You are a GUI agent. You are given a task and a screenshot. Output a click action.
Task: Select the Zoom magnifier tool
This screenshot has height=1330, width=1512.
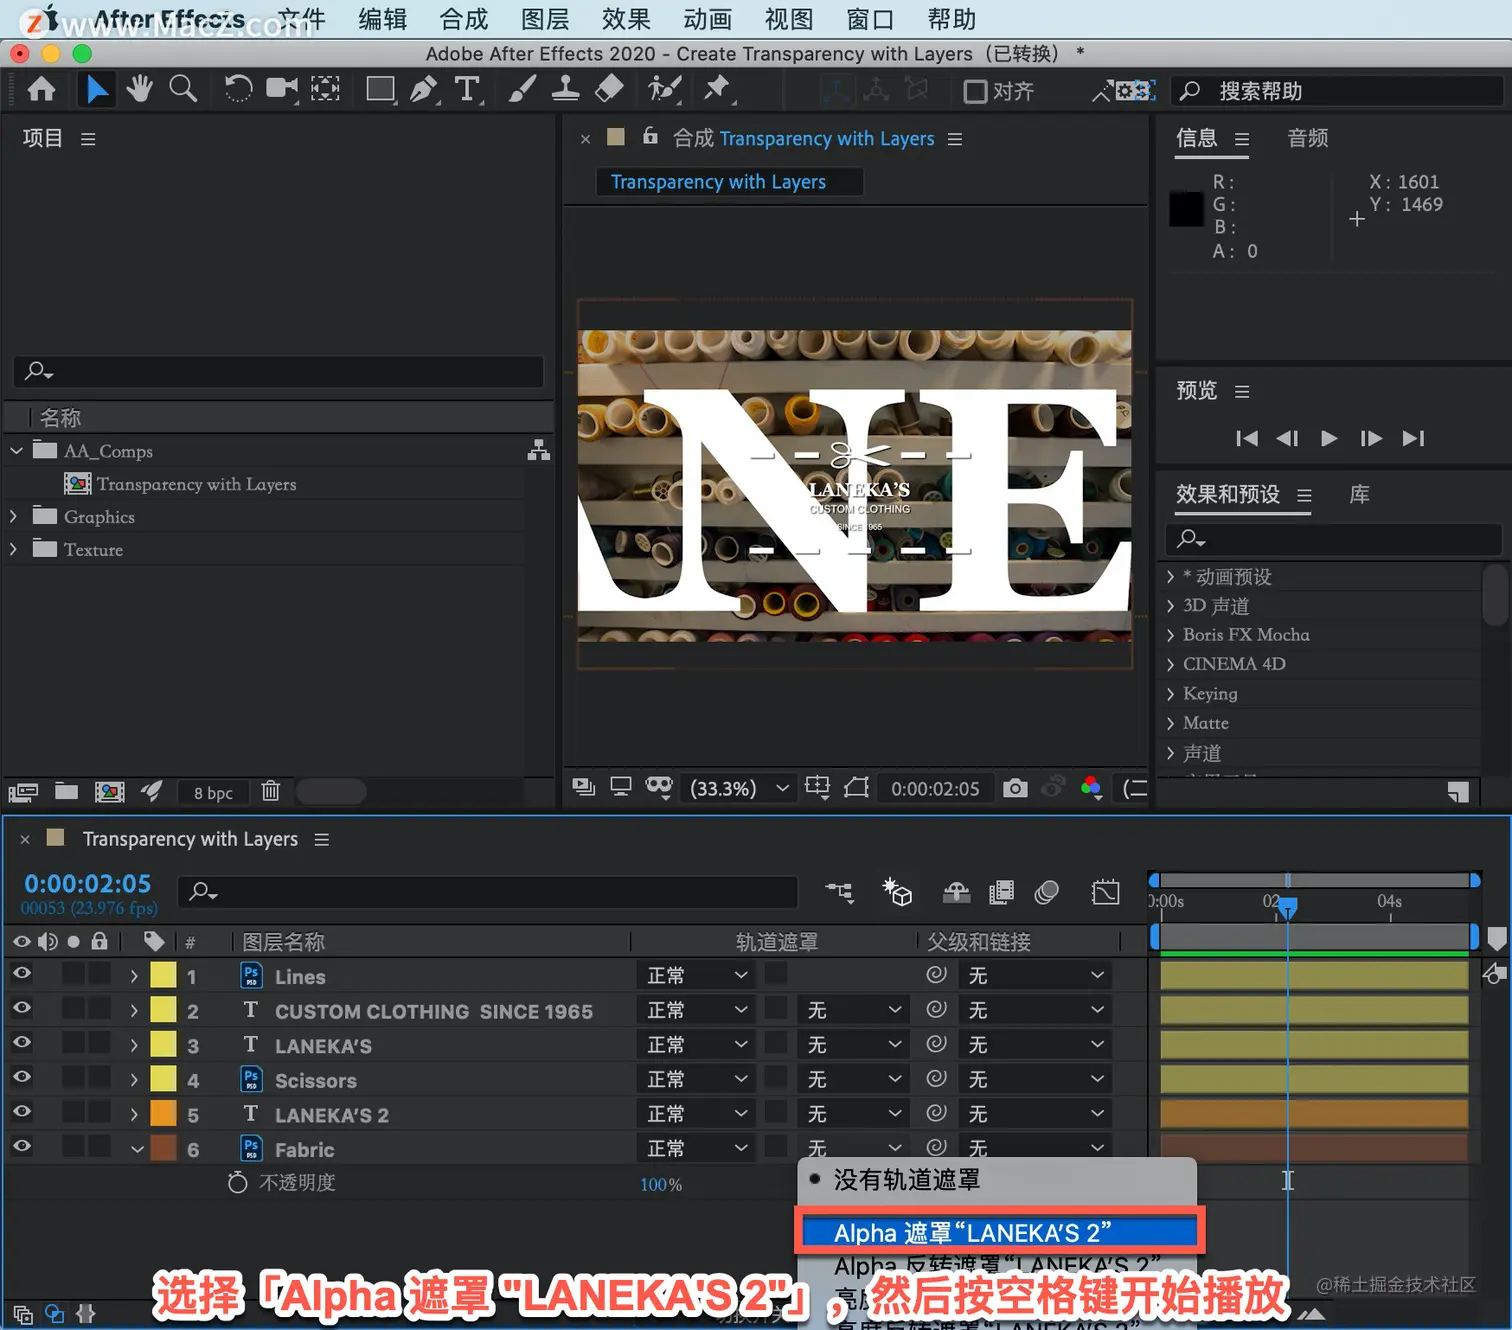(183, 90)
